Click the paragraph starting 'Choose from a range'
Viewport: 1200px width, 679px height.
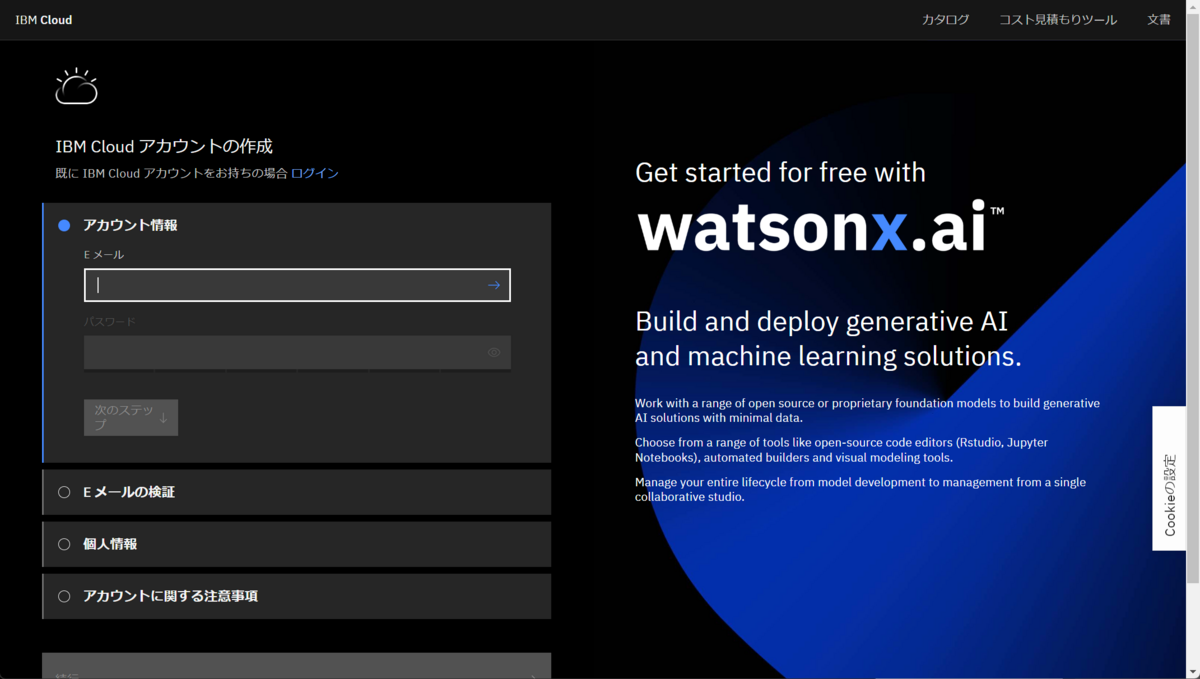pos(842,450)
